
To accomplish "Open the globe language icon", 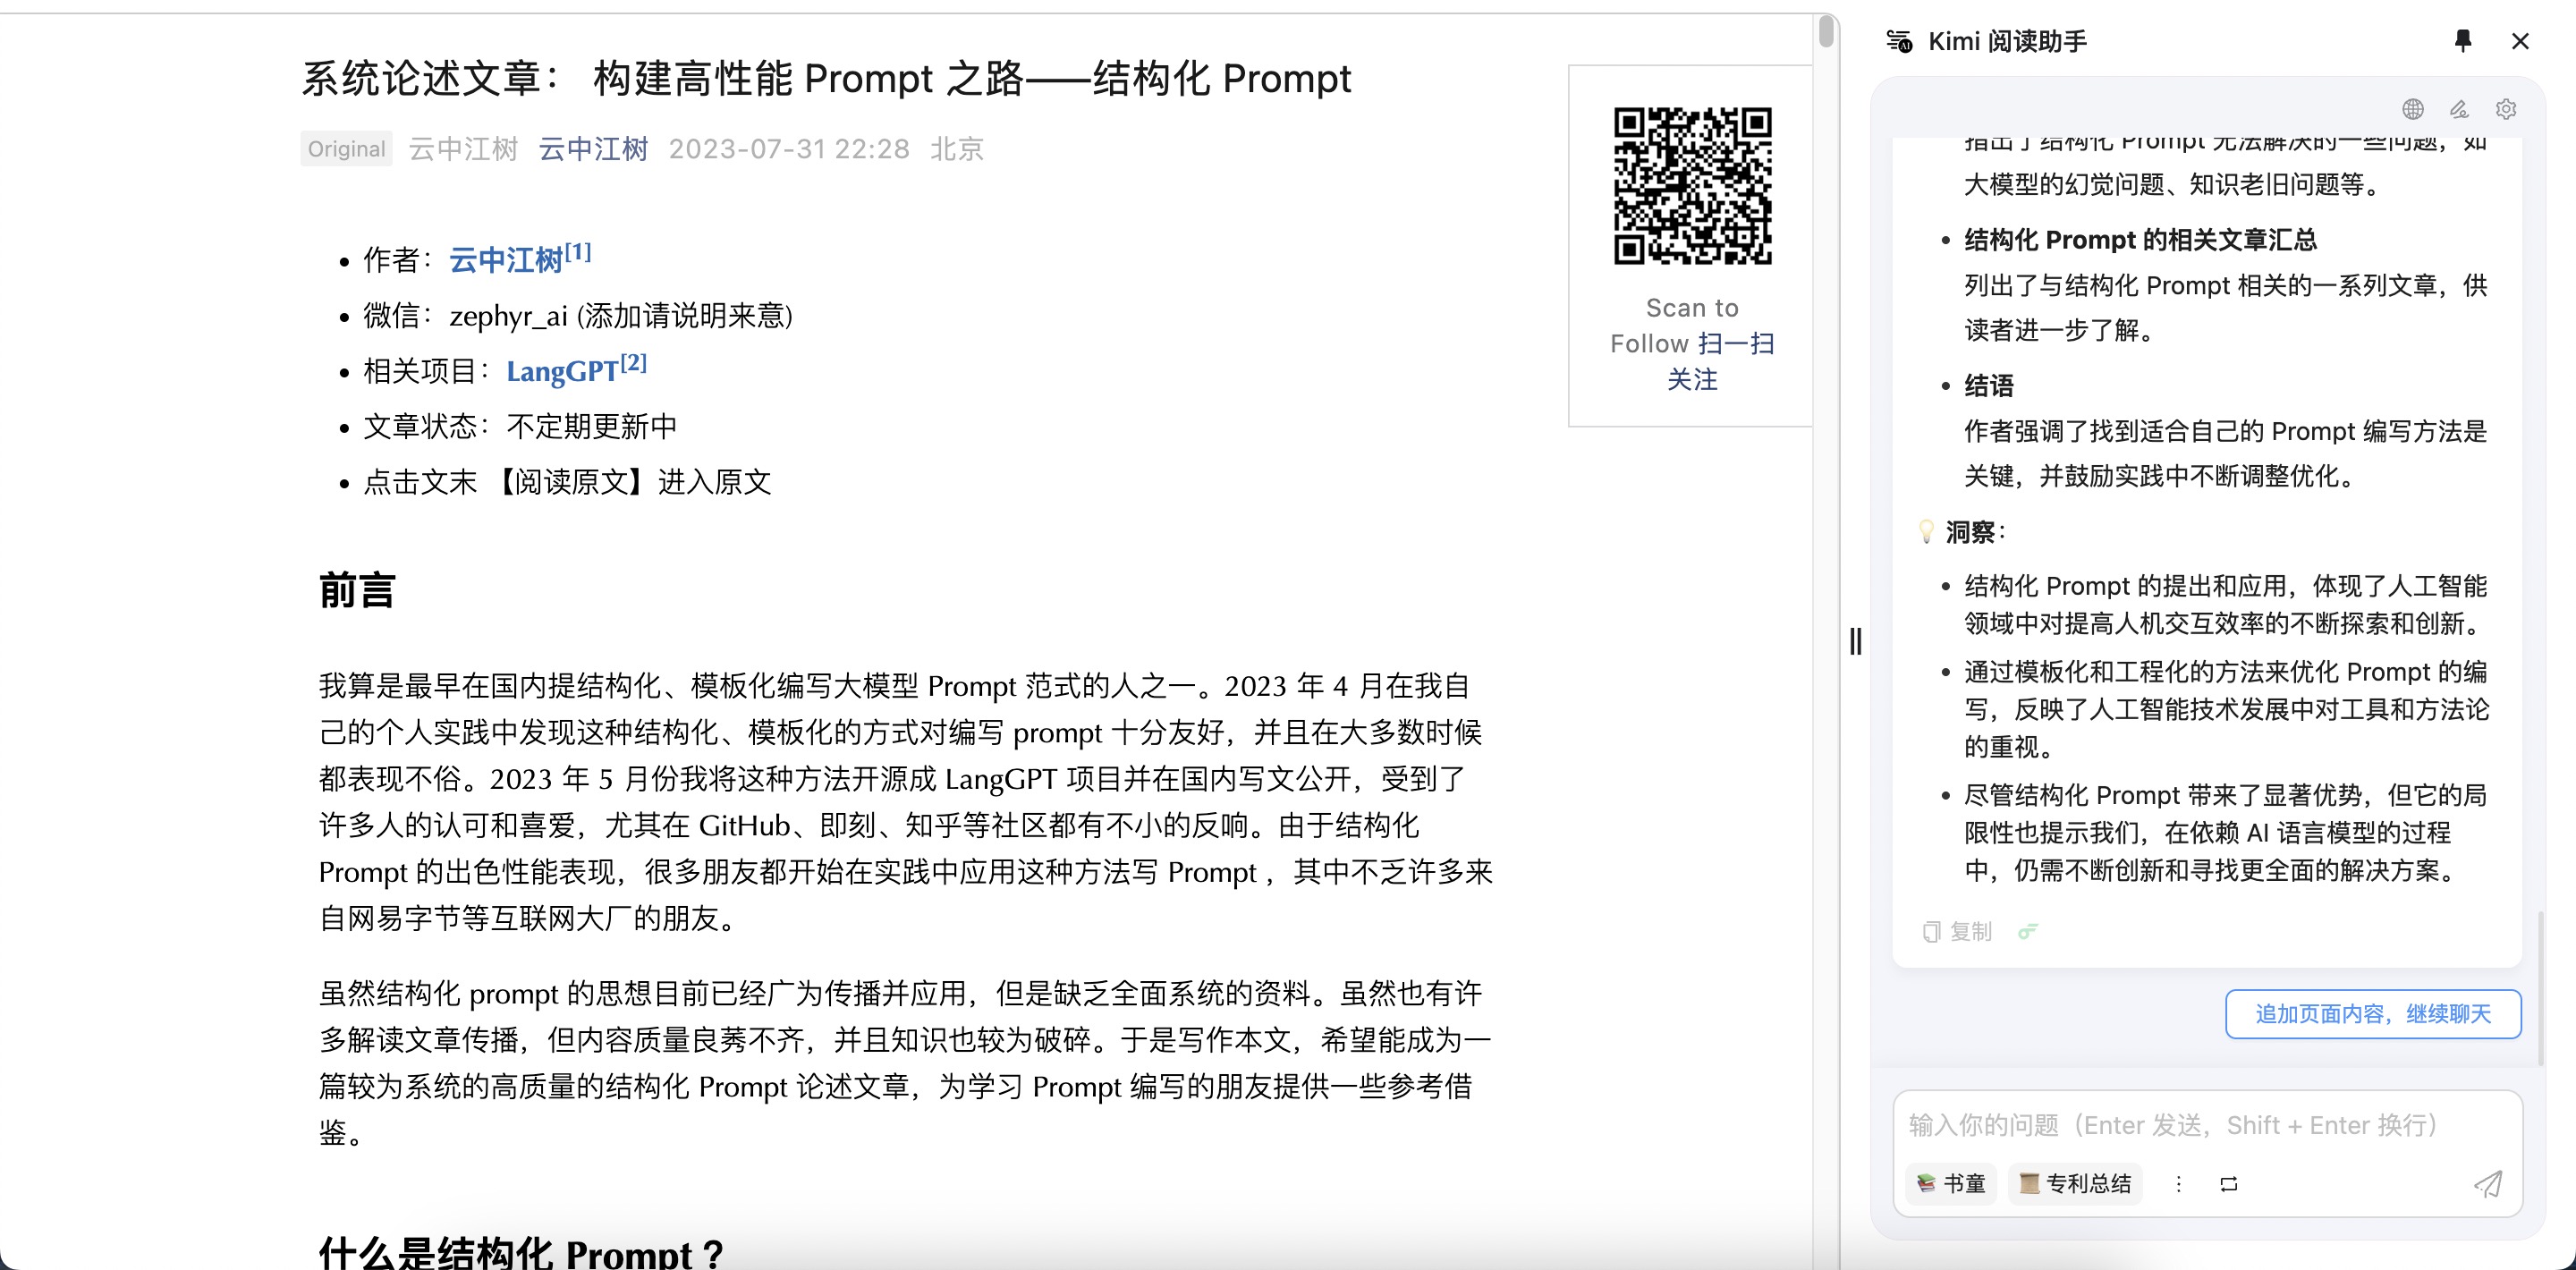I will pos(2413,109).
